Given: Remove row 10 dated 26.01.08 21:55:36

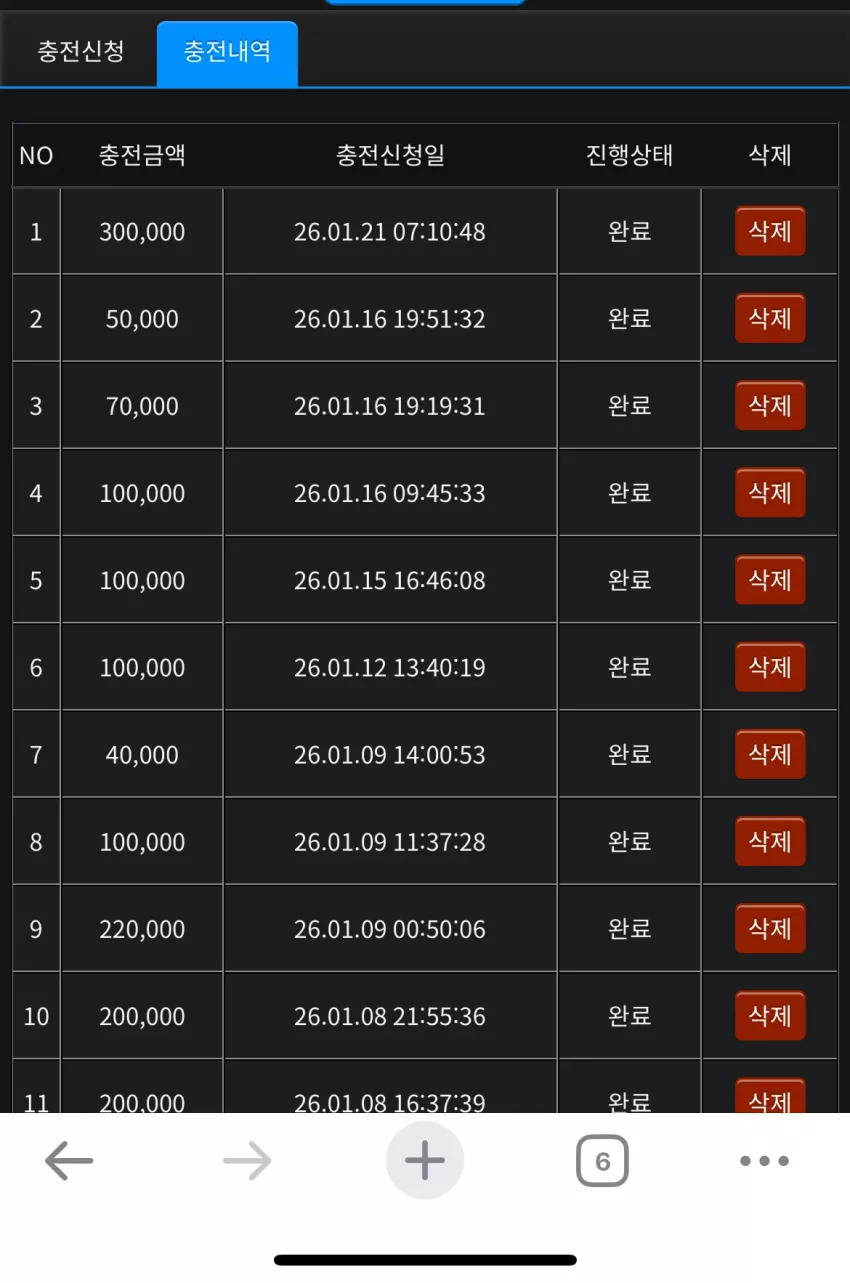Looking at the screenshot, I should click(x=770, y=1015).
